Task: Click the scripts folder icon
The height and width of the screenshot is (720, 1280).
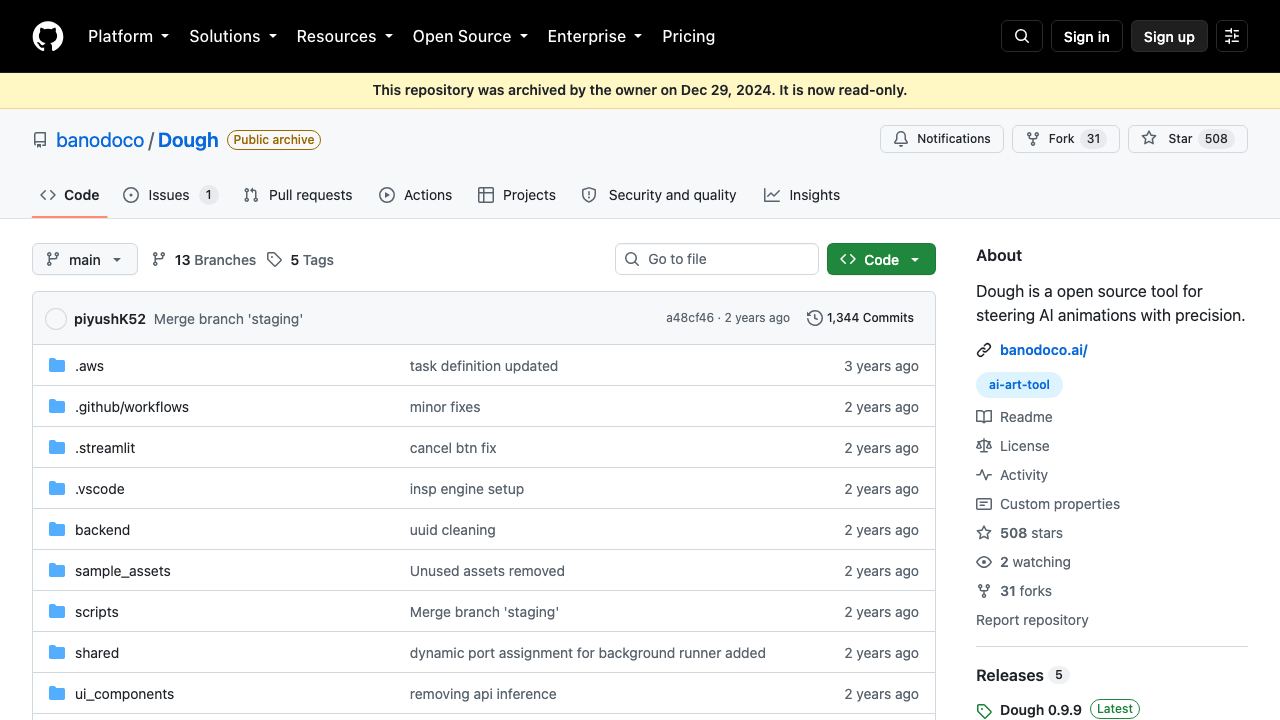Action: (x=57, y=612)
